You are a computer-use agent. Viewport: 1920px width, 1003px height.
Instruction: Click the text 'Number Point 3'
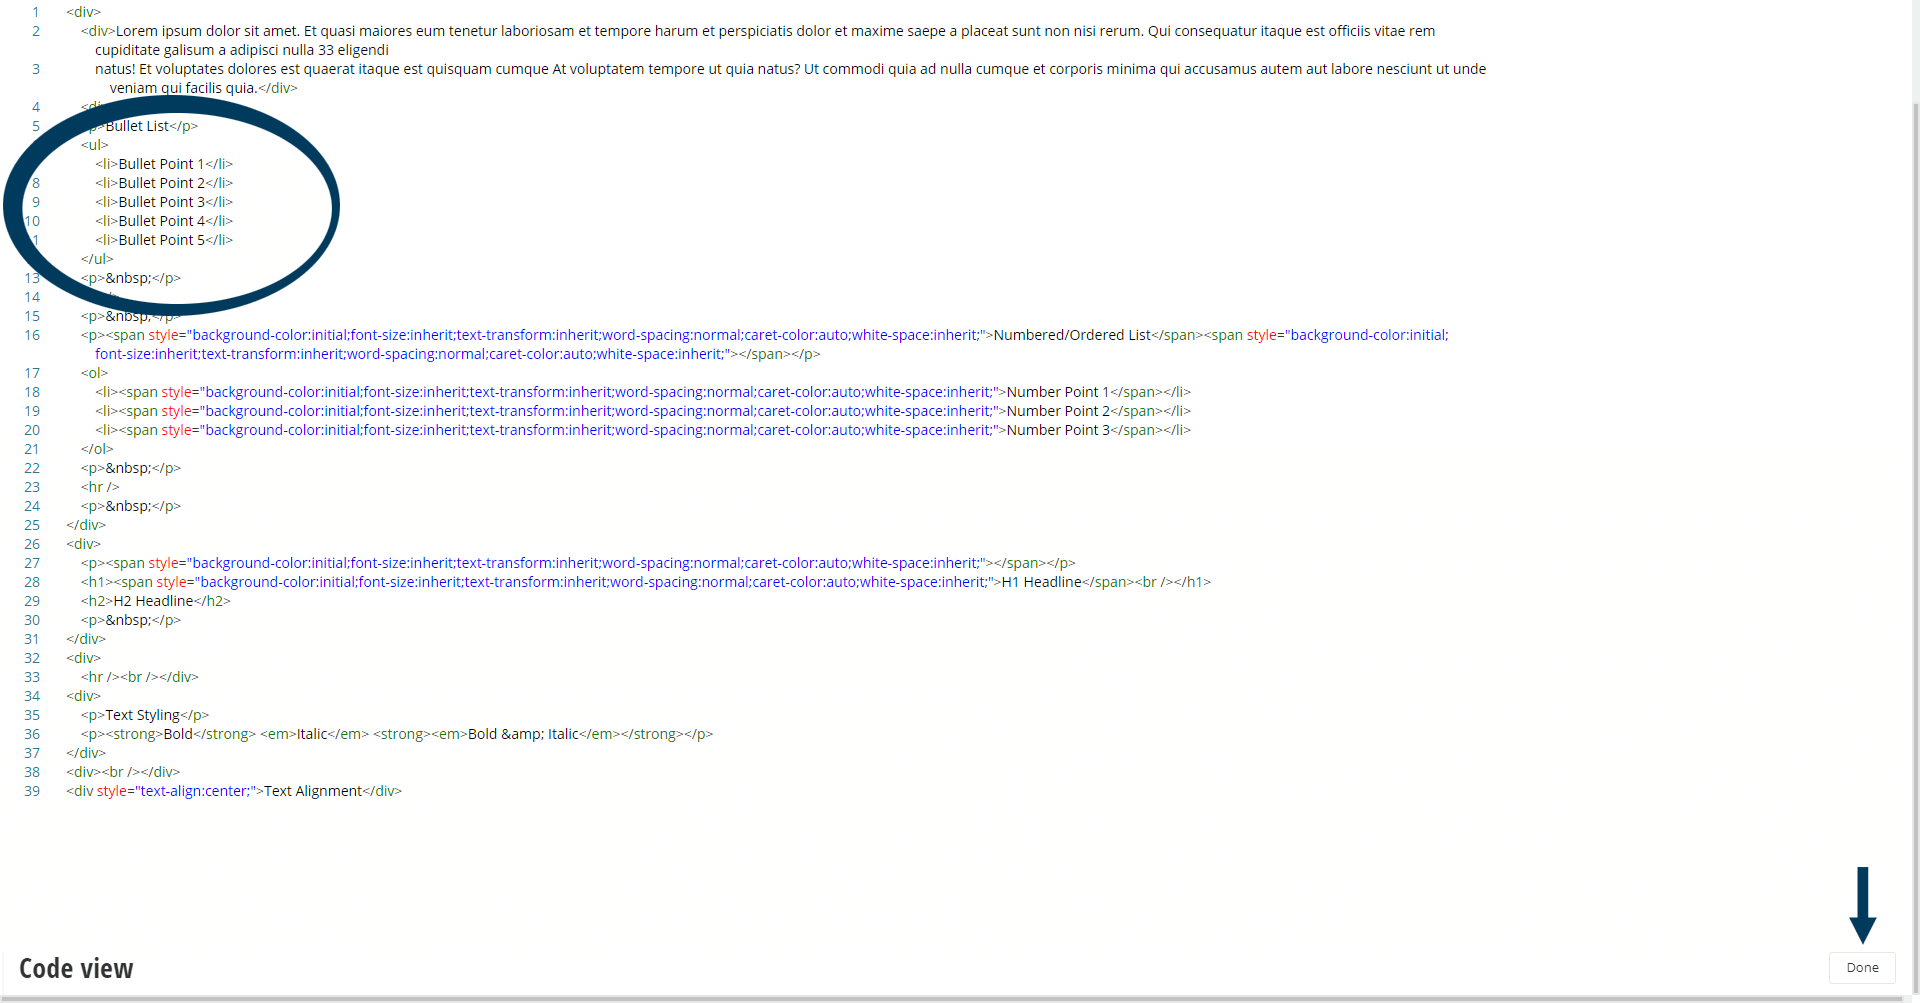[x=1058, y=430]
